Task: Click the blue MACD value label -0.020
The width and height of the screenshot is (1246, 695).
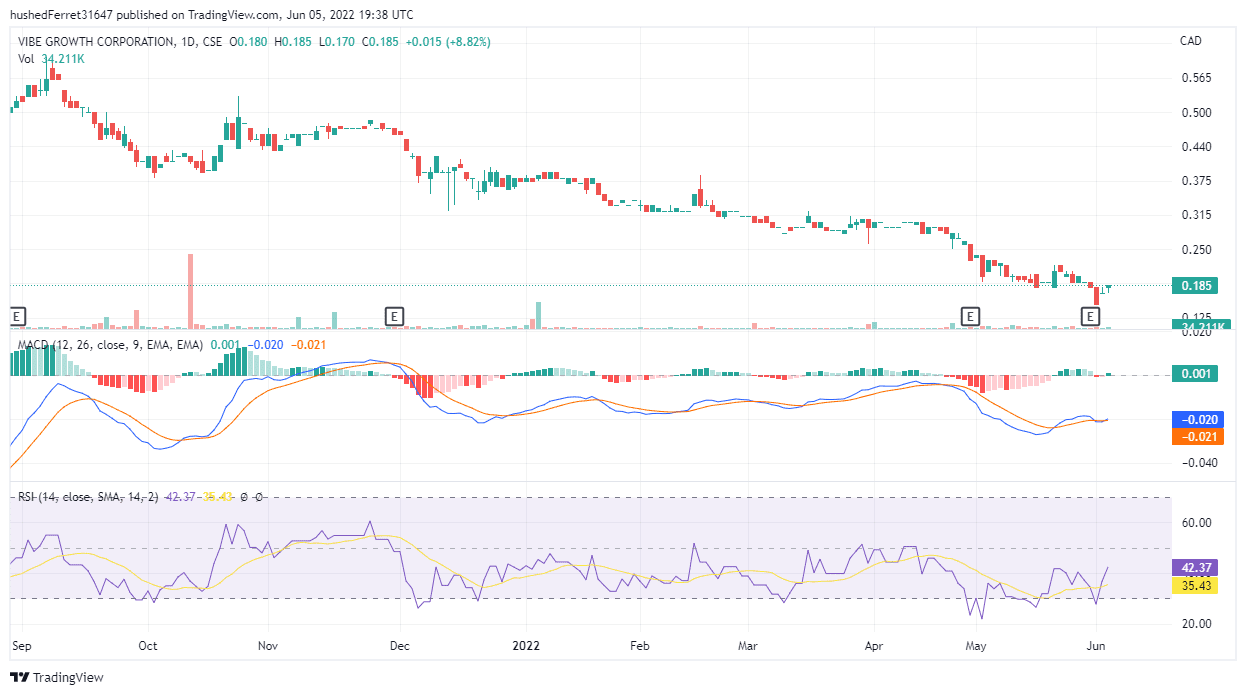Action: pyautogui.click(x=1197, y=420)
